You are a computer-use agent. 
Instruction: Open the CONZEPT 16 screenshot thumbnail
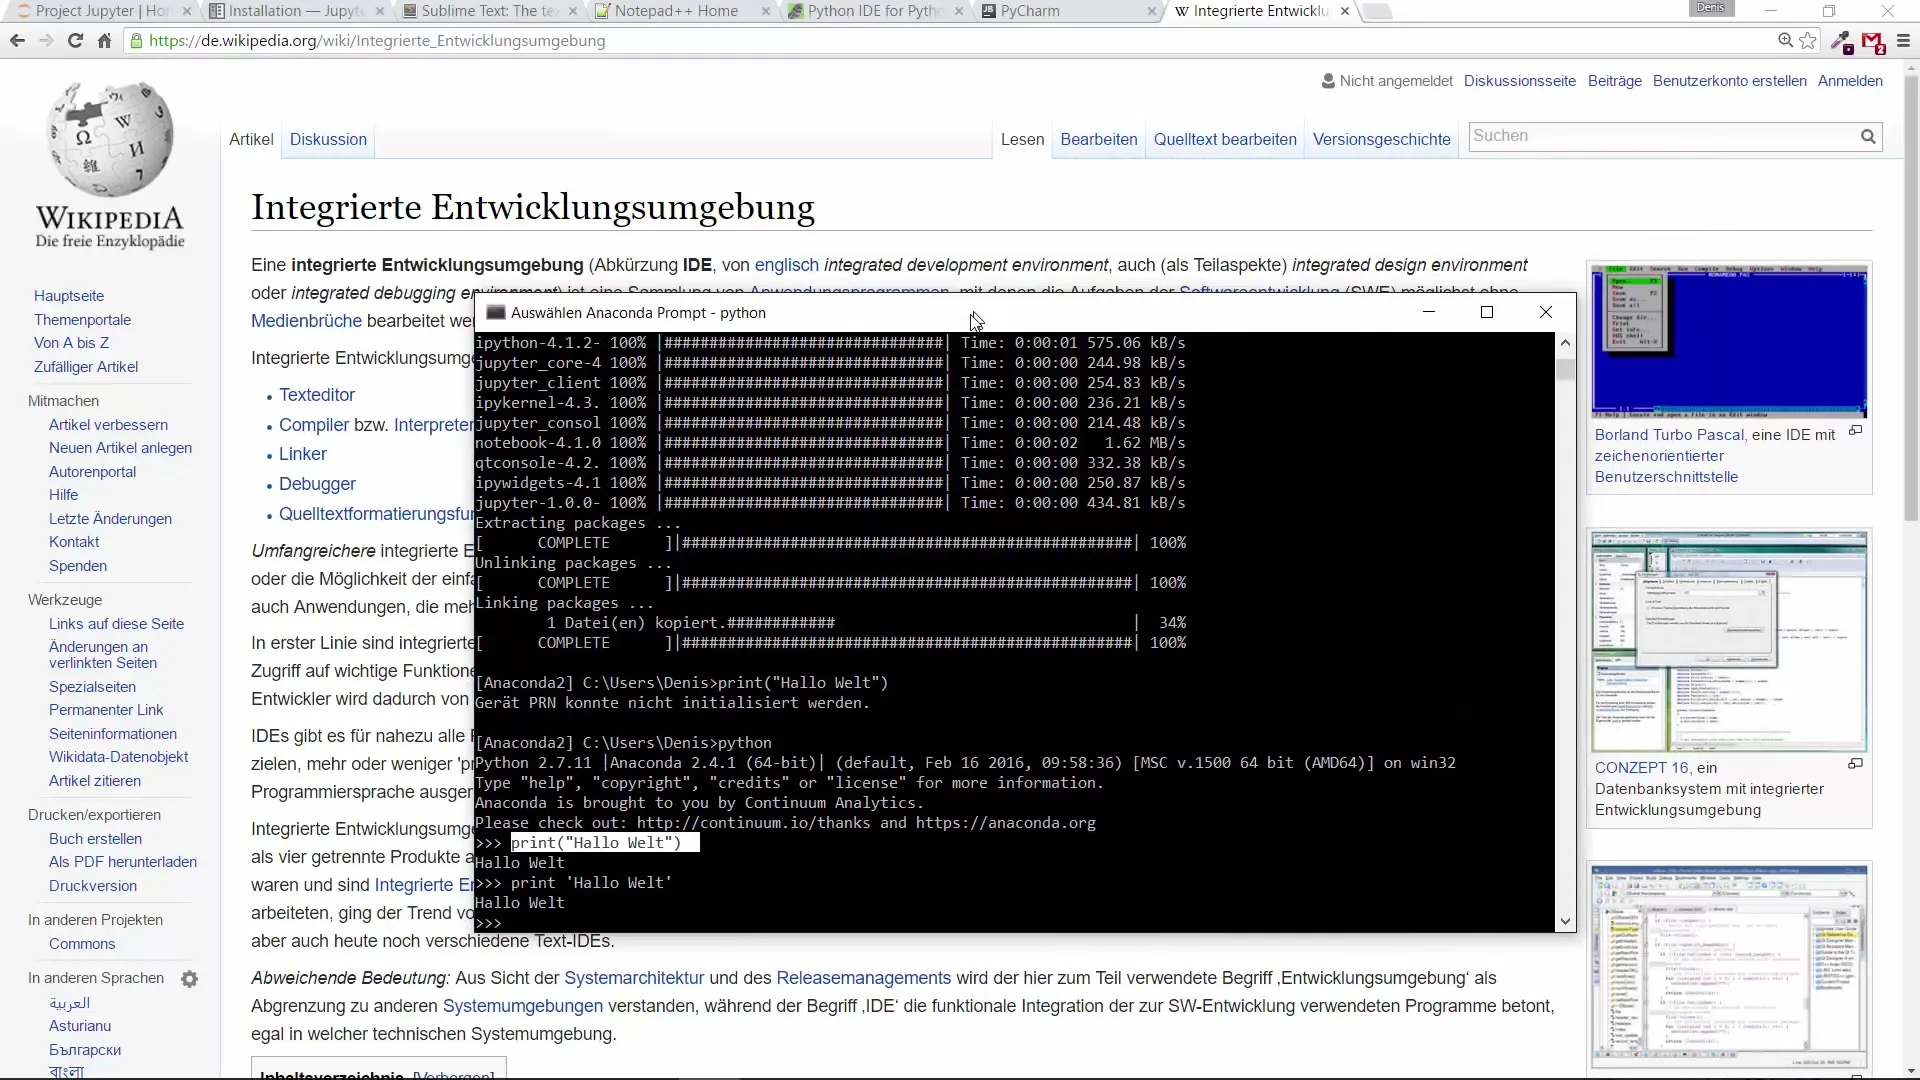point(1729,641)
